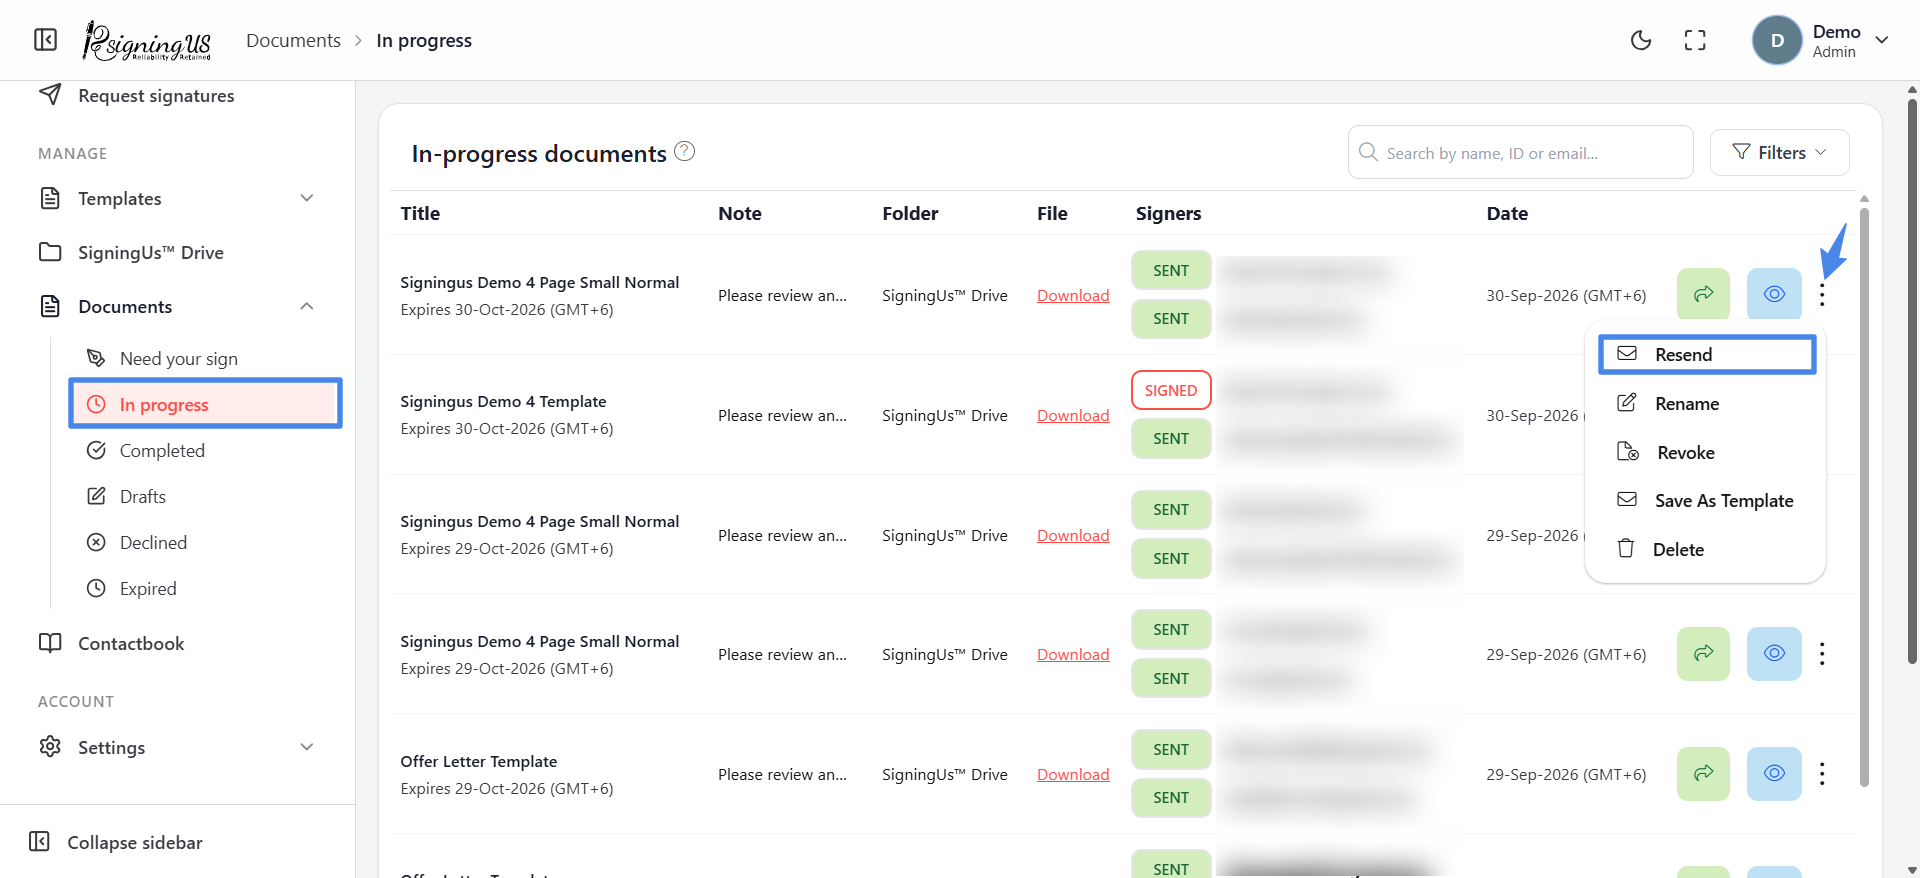Click the help icon beside In-progress documents
1920x878 pixels.
684,151
